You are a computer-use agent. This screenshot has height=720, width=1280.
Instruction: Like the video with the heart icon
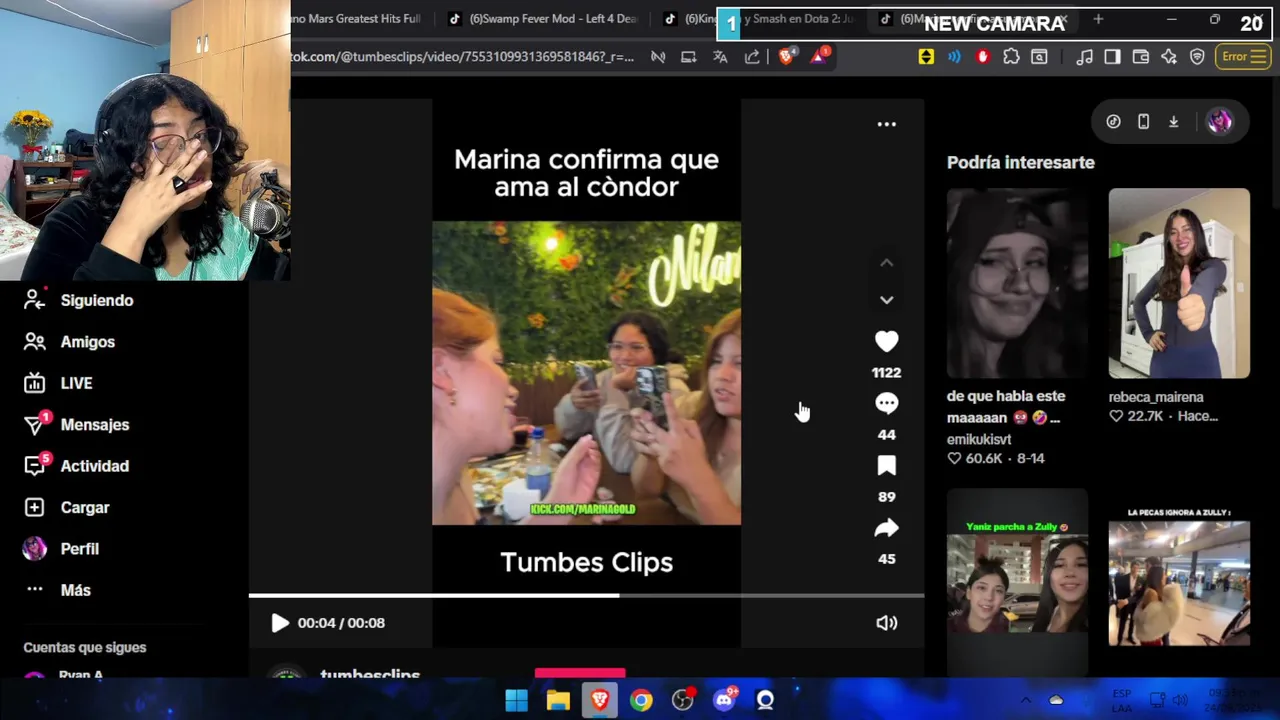point(886,342)
